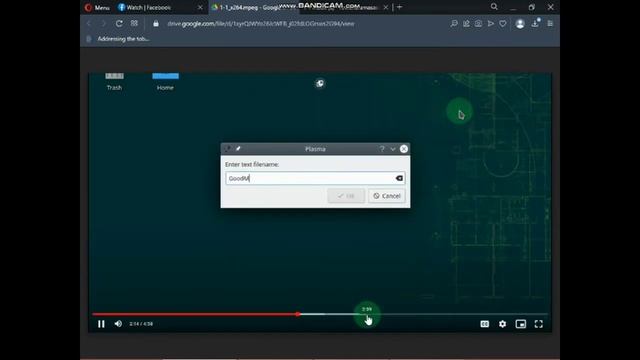640x360 pixels.
Task: Enter fullscreen with the video fullscreen icon
Action: (539, 324)
